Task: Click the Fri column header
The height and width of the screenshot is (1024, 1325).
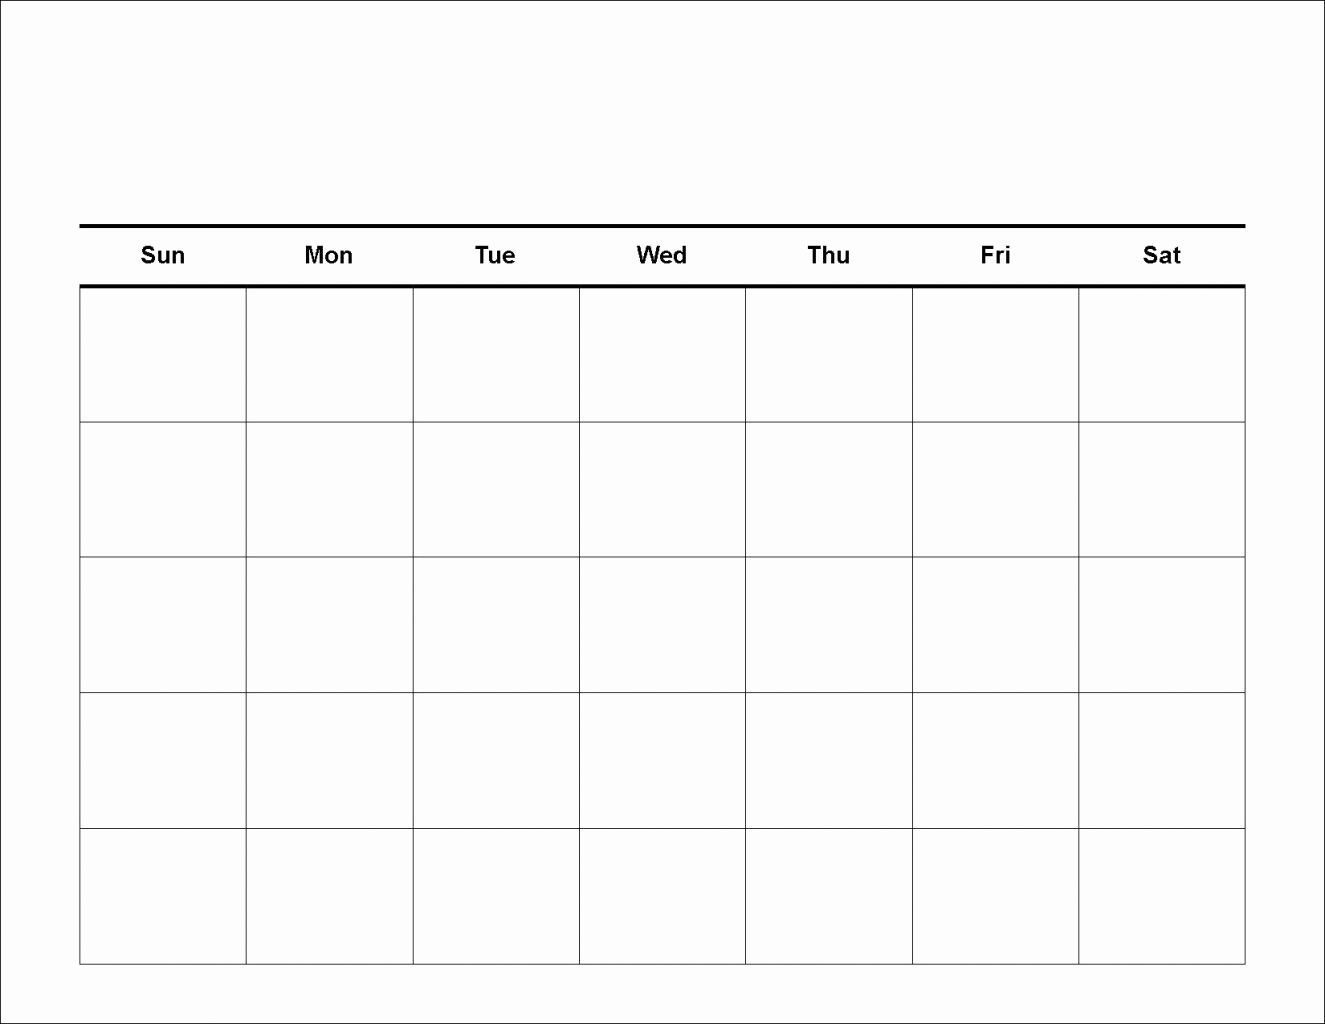Action: point(995,255)
